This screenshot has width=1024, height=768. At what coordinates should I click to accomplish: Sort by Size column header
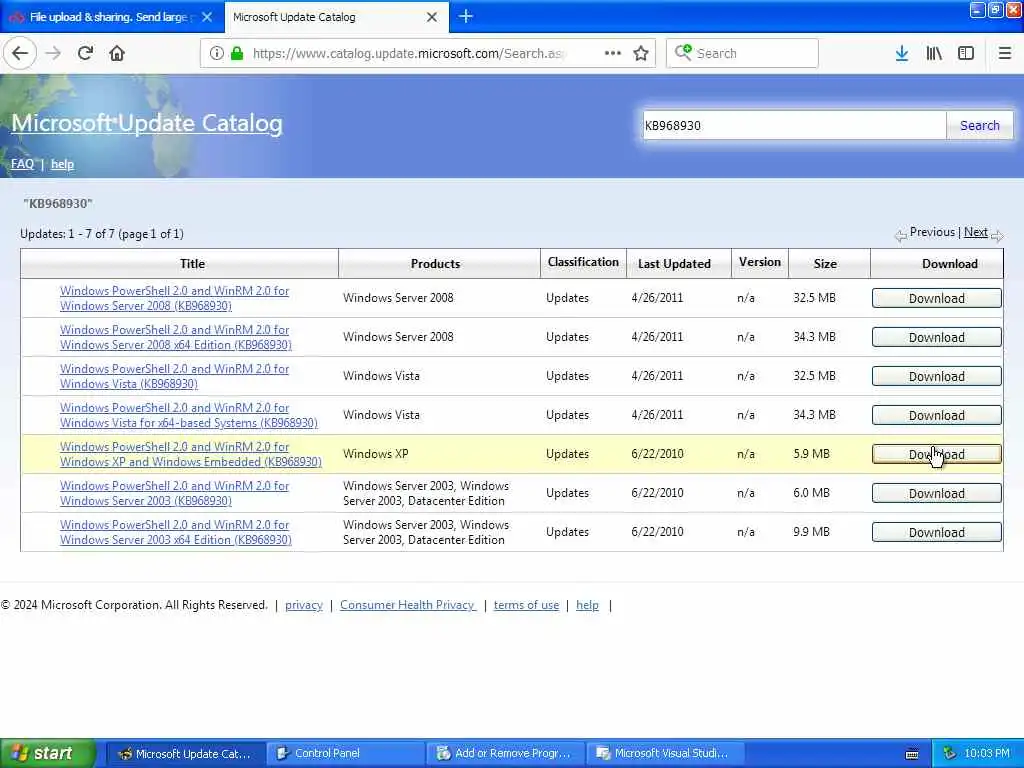pyautogui.click(x=825, y=264)
